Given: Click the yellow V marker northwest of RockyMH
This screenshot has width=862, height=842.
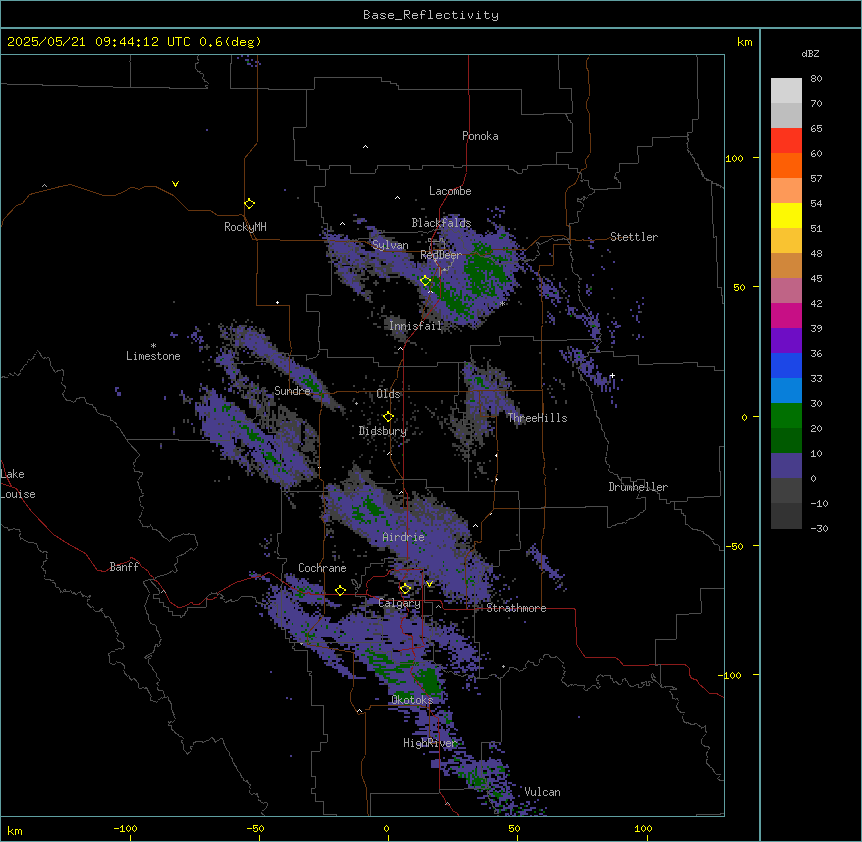Looking at the screenshot, I should point(175,184).
